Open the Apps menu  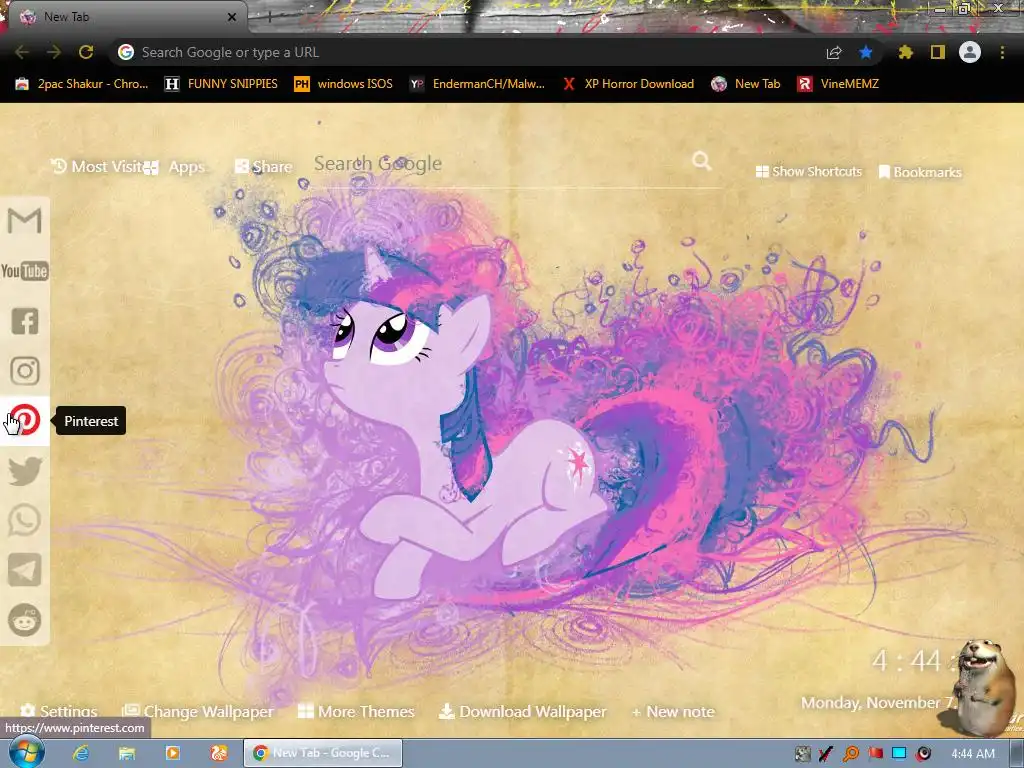174,167
